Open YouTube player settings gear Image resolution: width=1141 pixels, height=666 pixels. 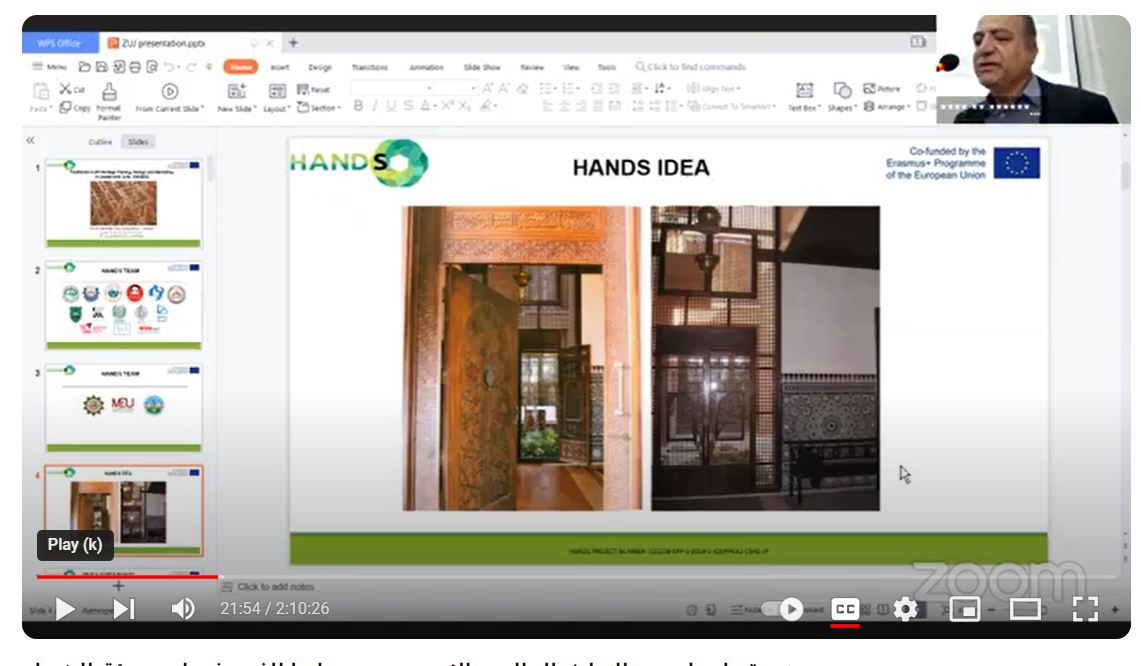[905, 608]
